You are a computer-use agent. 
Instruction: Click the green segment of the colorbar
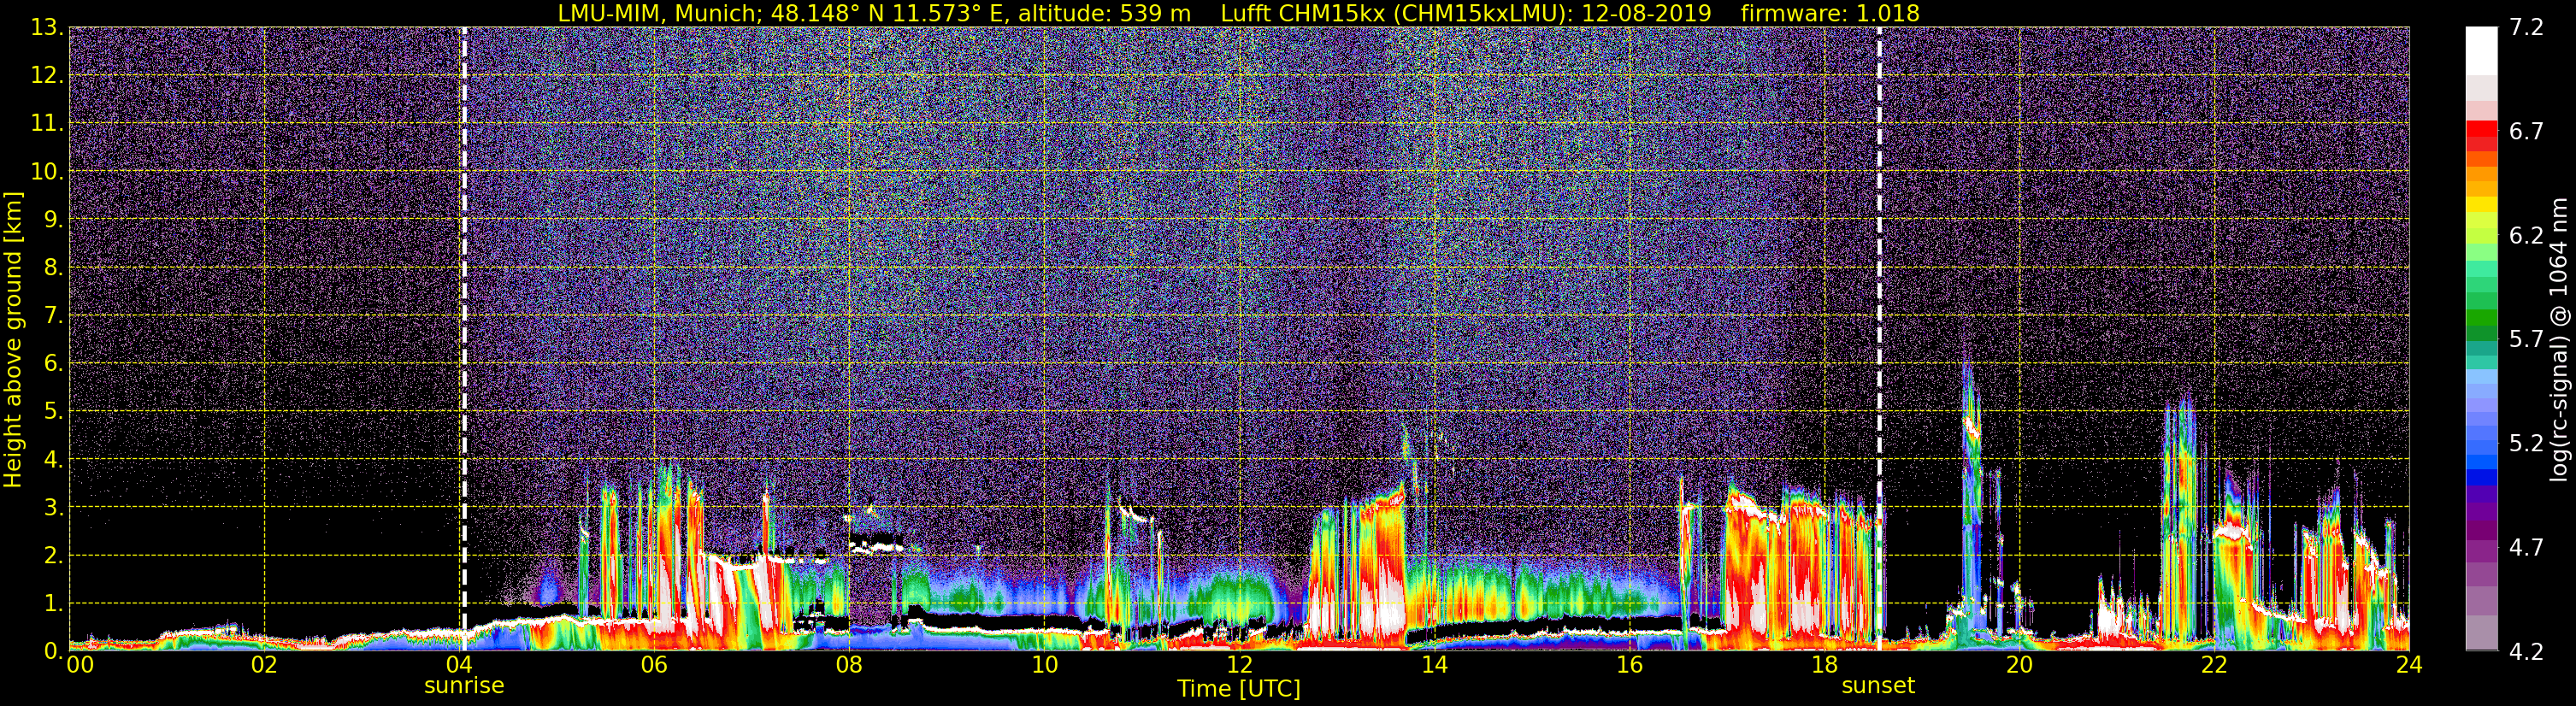click(x=2482, y=318)
